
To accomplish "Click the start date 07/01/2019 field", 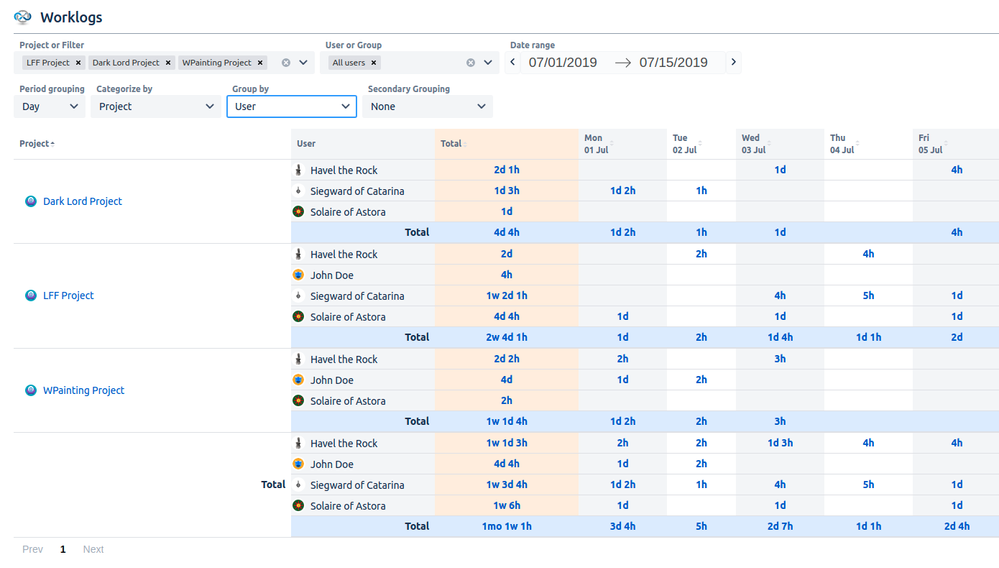I will point(563,62).
